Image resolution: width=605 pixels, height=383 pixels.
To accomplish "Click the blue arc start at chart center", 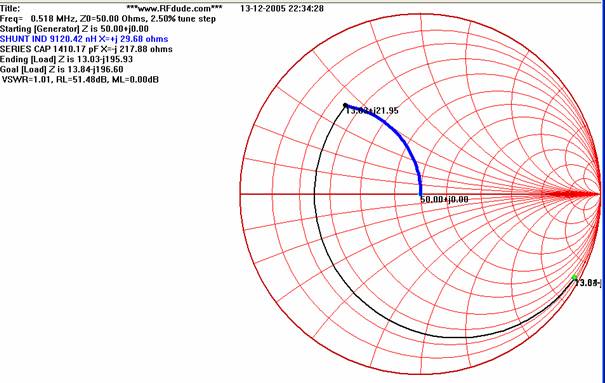I will click(x=421, y=195).
